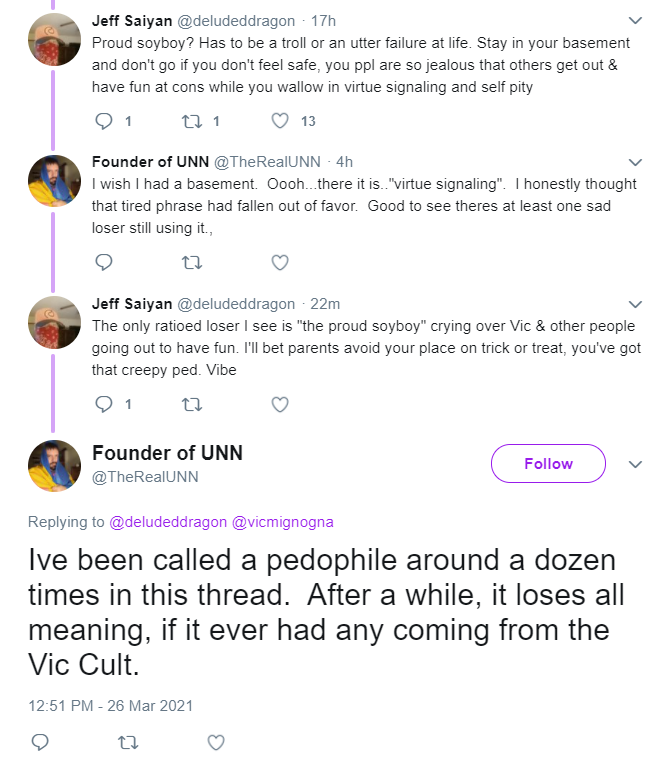Reply to Jeff Saiyan's 22m tweet
The image size is (666, 768).
[104, 405]
